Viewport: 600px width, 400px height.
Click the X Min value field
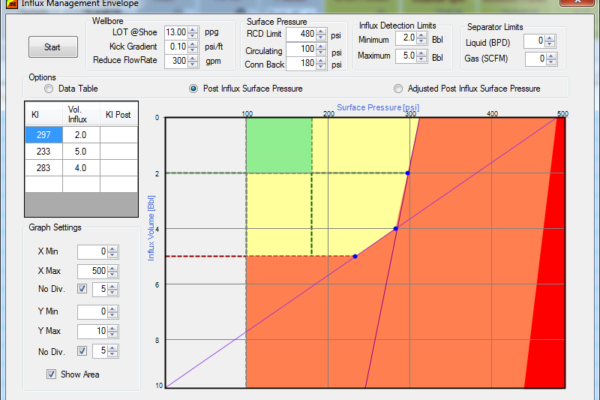pyautogui.click(x=93, y=251)
